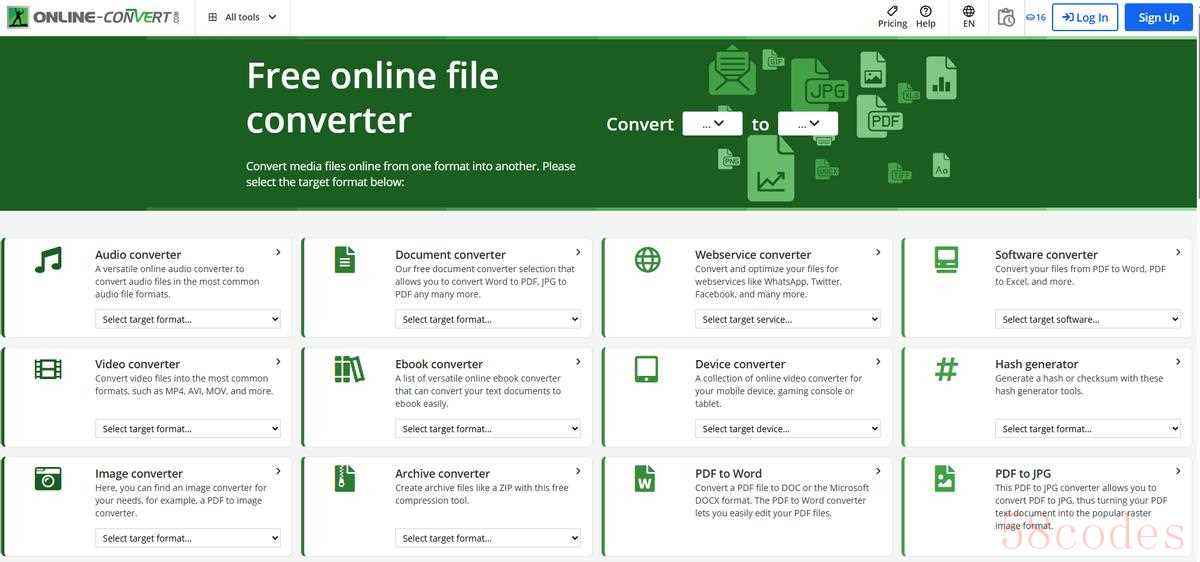Open Hash generator target format dropdown

1088,428
